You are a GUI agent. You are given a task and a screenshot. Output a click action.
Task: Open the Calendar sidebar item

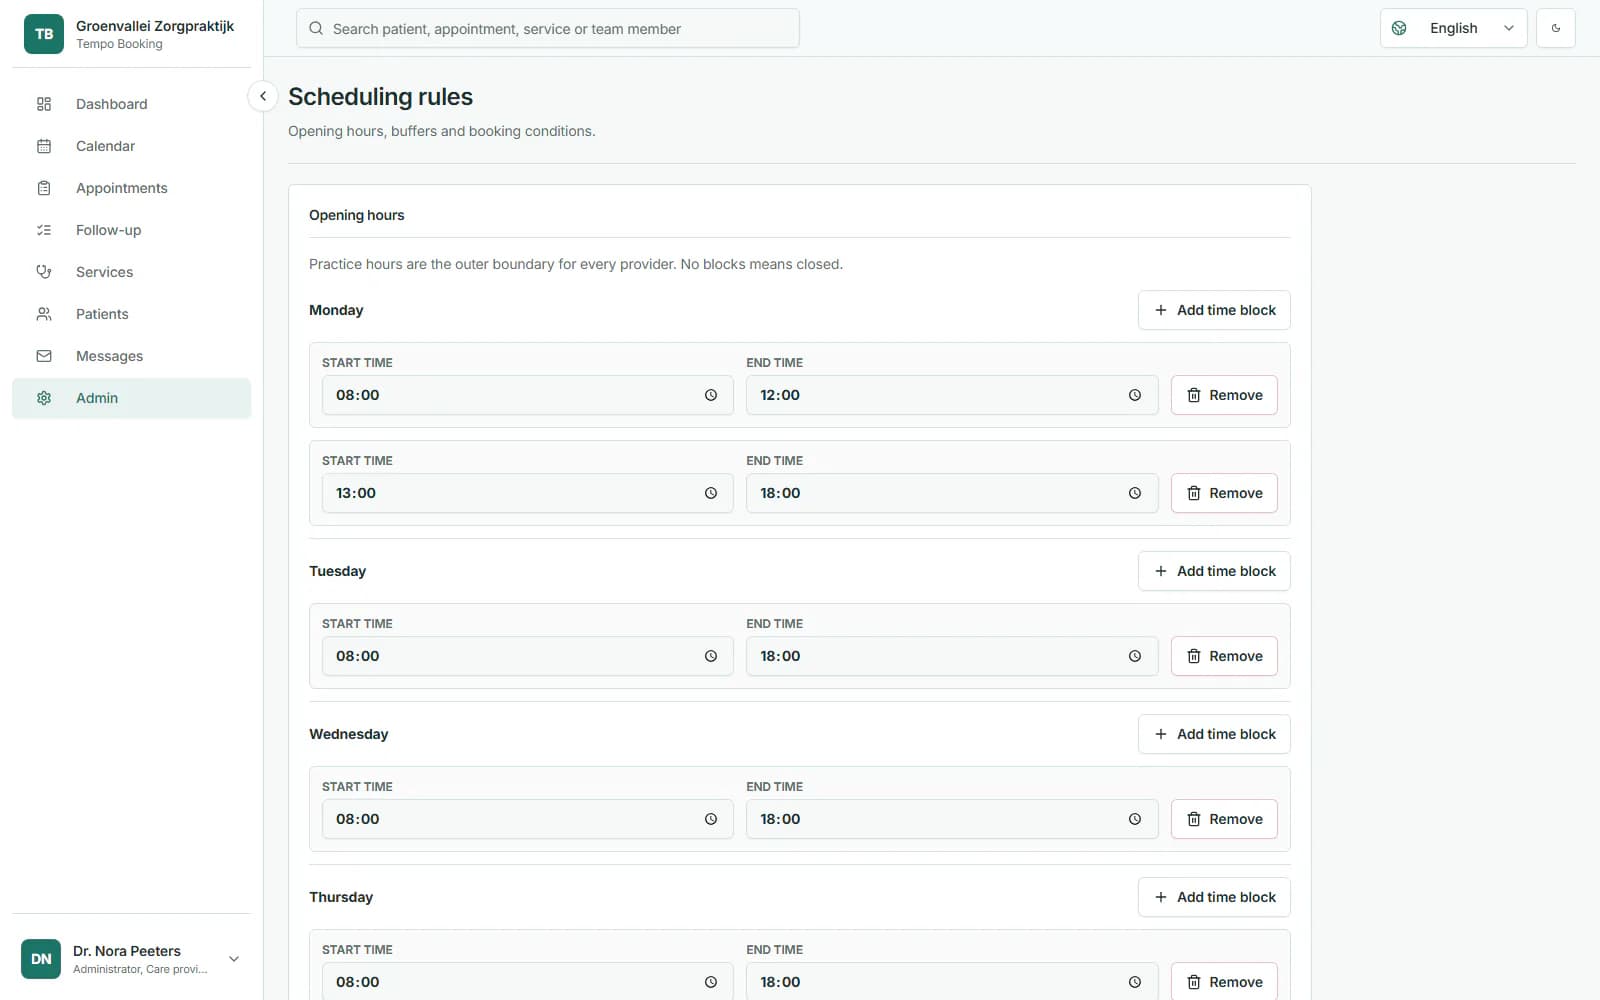131,146
